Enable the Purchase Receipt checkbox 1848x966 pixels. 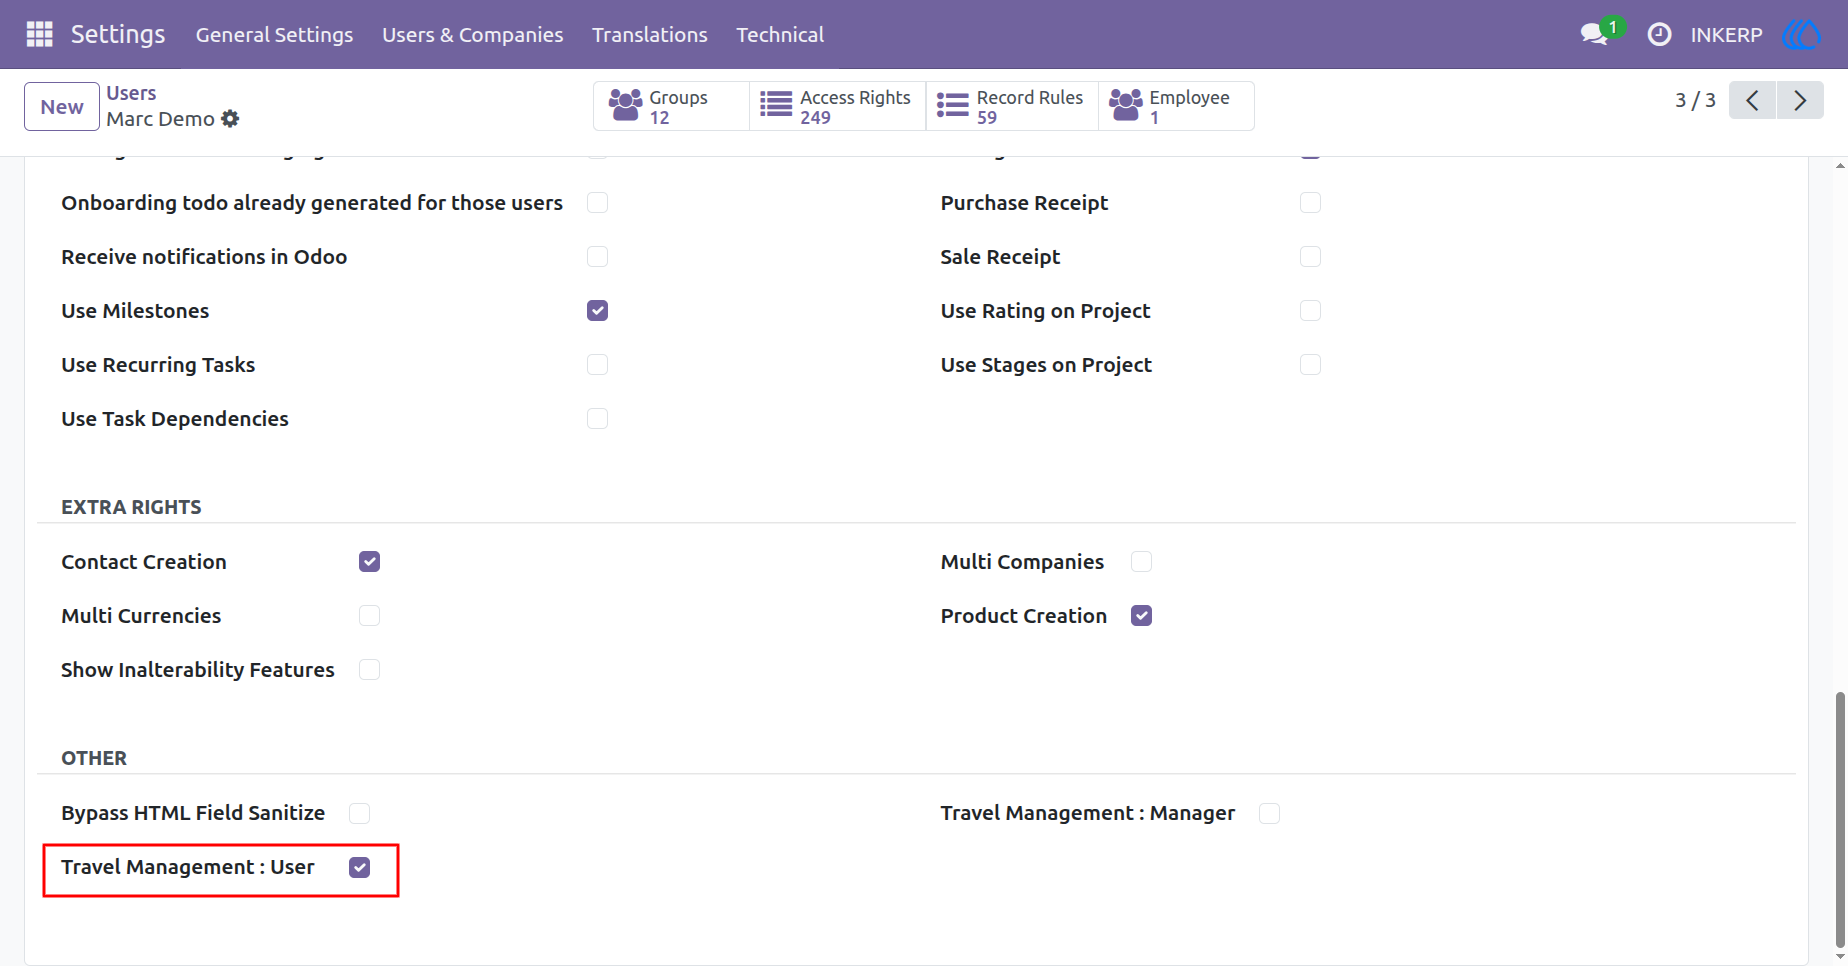(x=1310, y=203)
